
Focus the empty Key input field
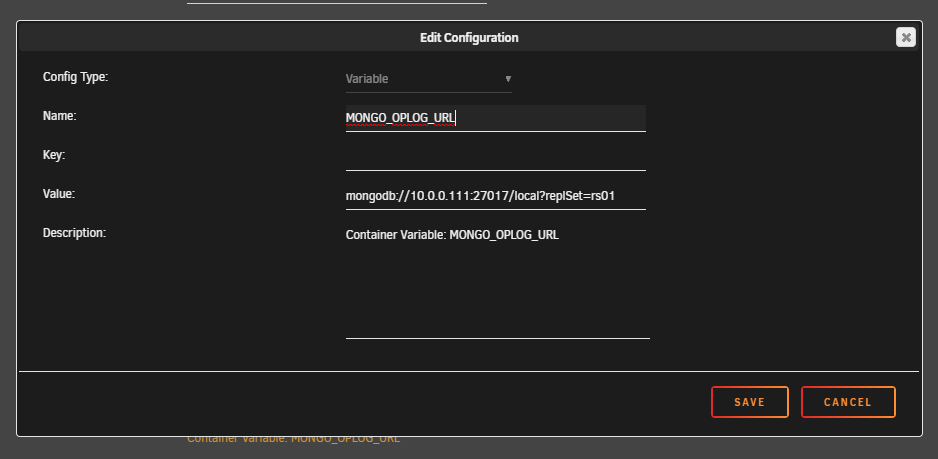pos(496,157)
